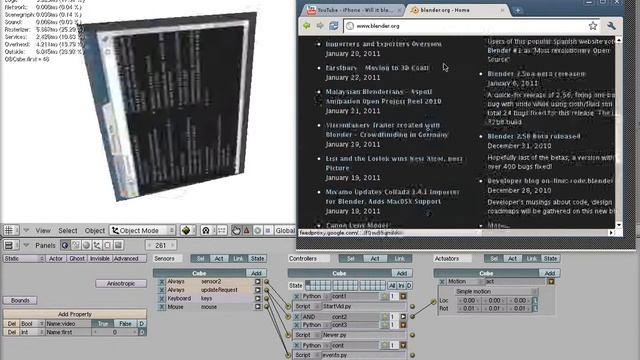This screenshot has width=640, height=360.
Task: Click the Add Property button
Action: (75, 314)
